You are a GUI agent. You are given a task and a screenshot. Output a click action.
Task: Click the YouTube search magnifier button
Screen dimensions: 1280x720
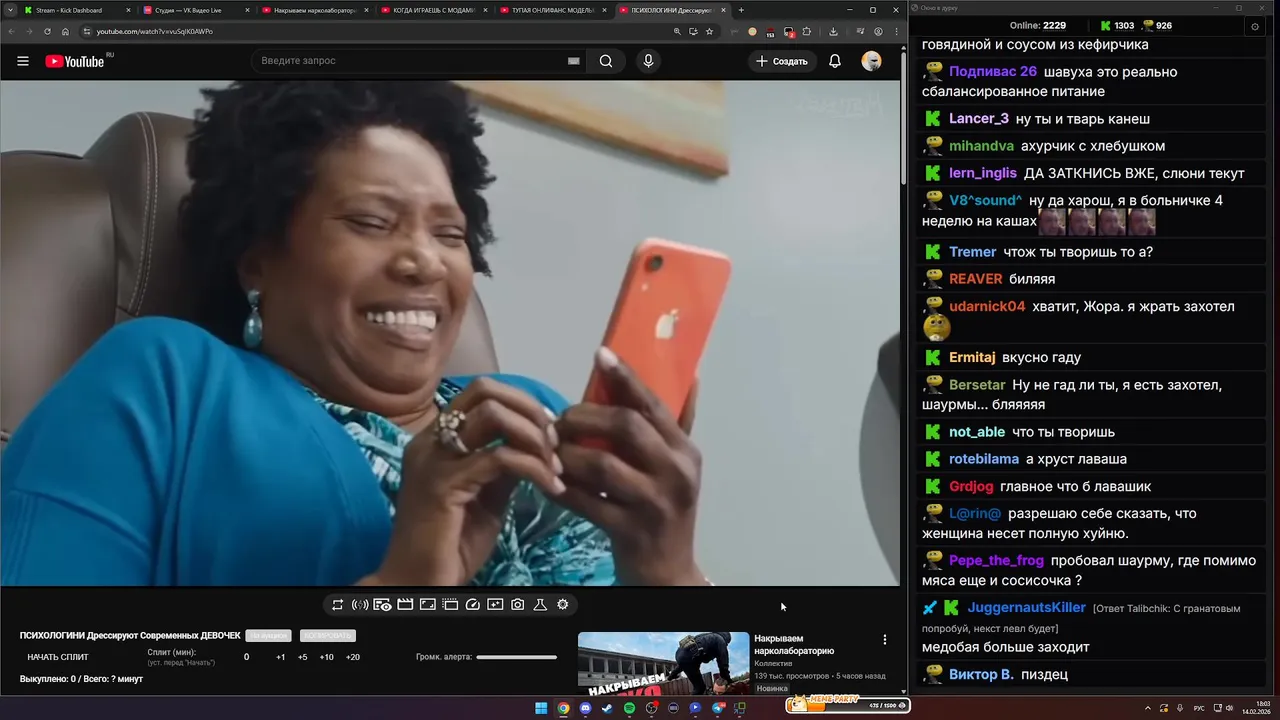606,61
